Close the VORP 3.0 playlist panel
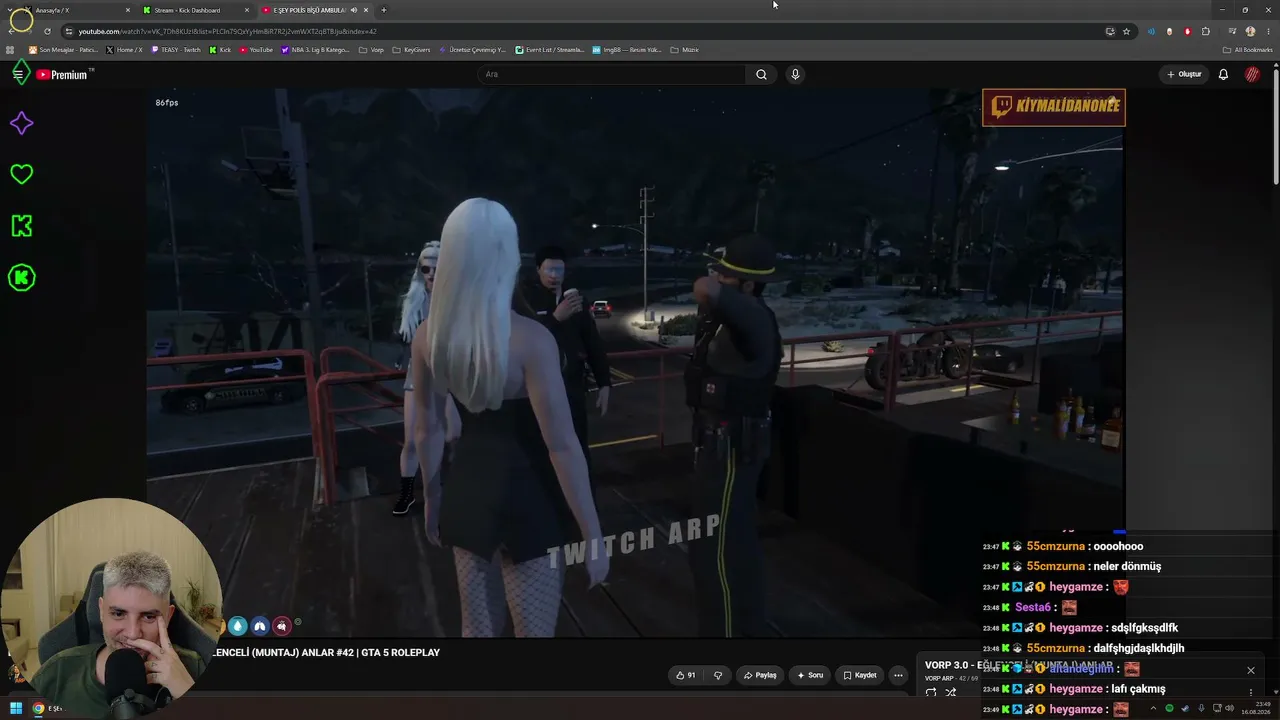Screen dimensions: 1280x720 click(1250, 670)
